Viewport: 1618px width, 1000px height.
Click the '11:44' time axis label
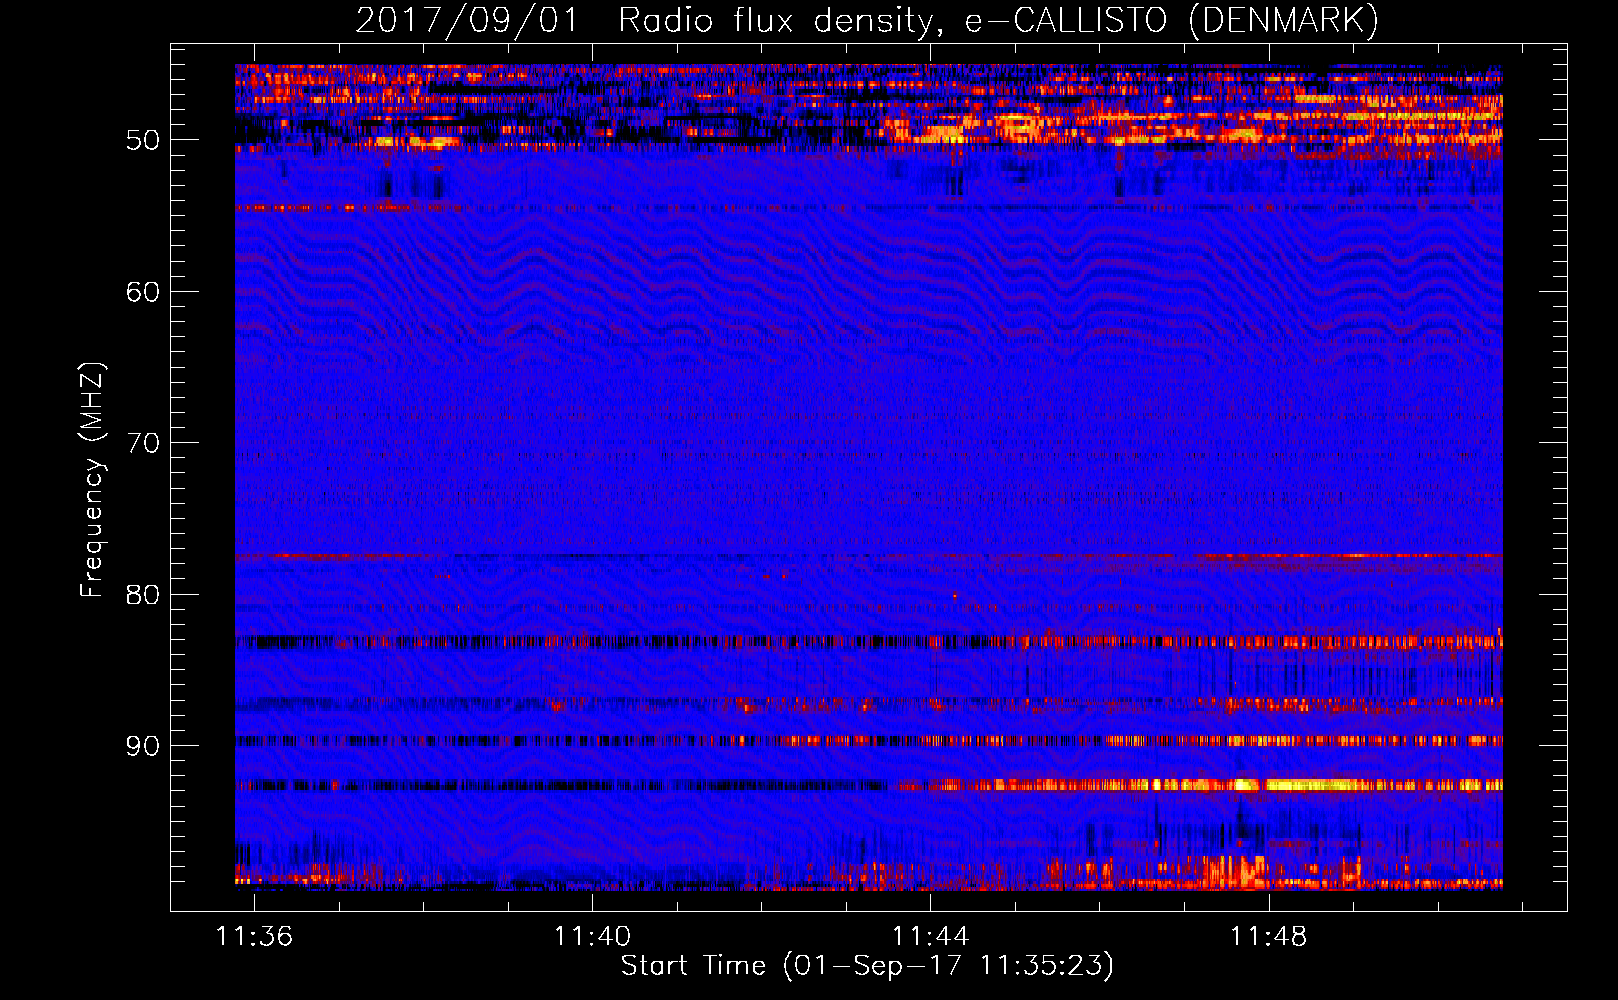click(x=930, y=936)
